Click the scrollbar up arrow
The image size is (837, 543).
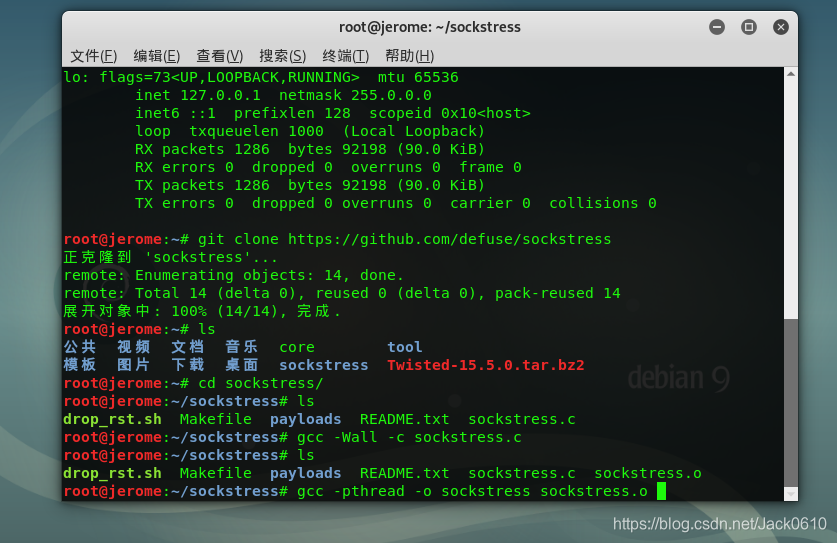pos(791,74)
